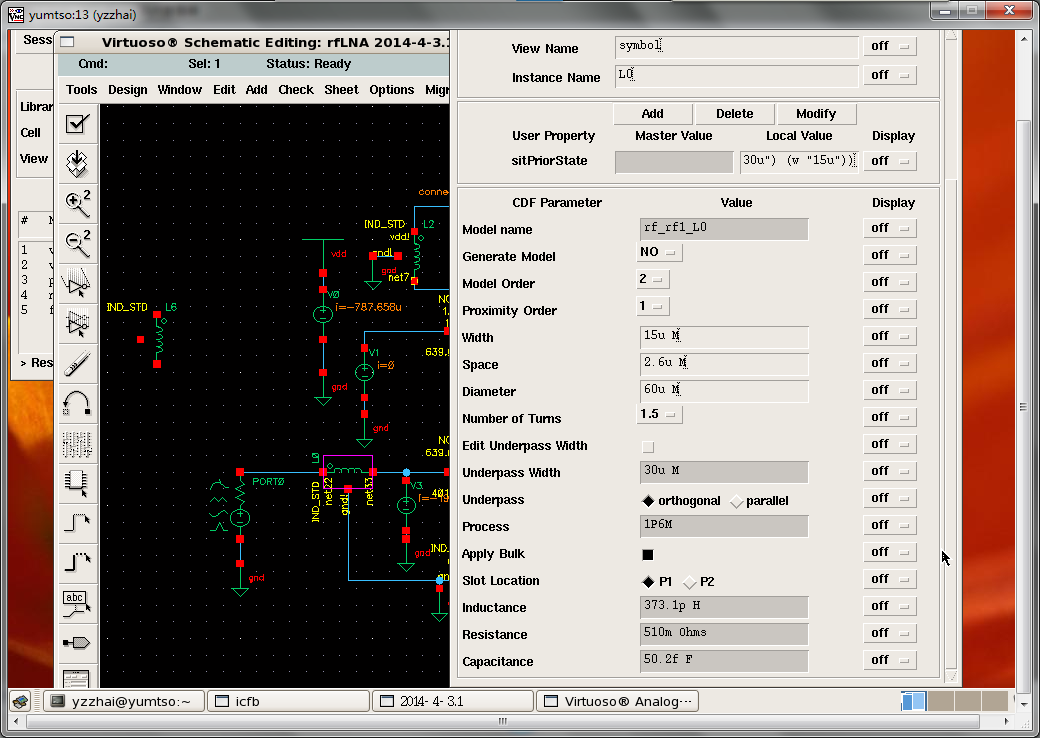
Task: Click the Zoom In by 2 icon
Action: tap(78, 203)
